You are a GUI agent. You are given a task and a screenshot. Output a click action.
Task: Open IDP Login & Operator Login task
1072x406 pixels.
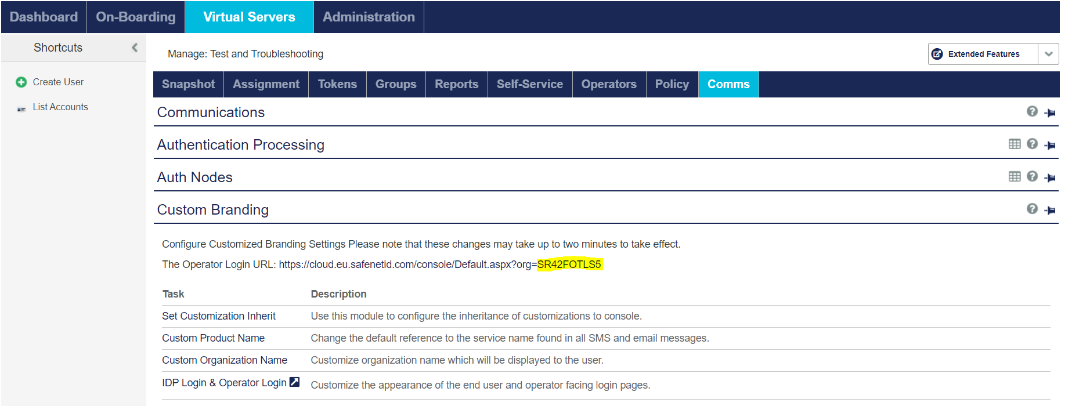[224, 383]
